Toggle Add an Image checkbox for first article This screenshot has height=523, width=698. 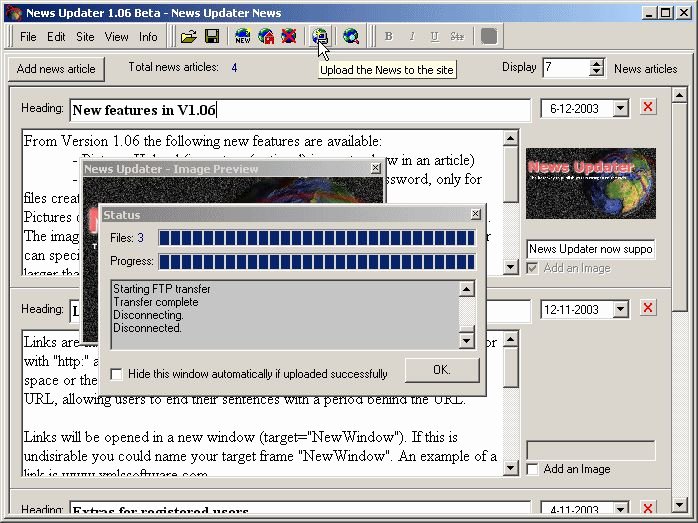coord(532,268)
